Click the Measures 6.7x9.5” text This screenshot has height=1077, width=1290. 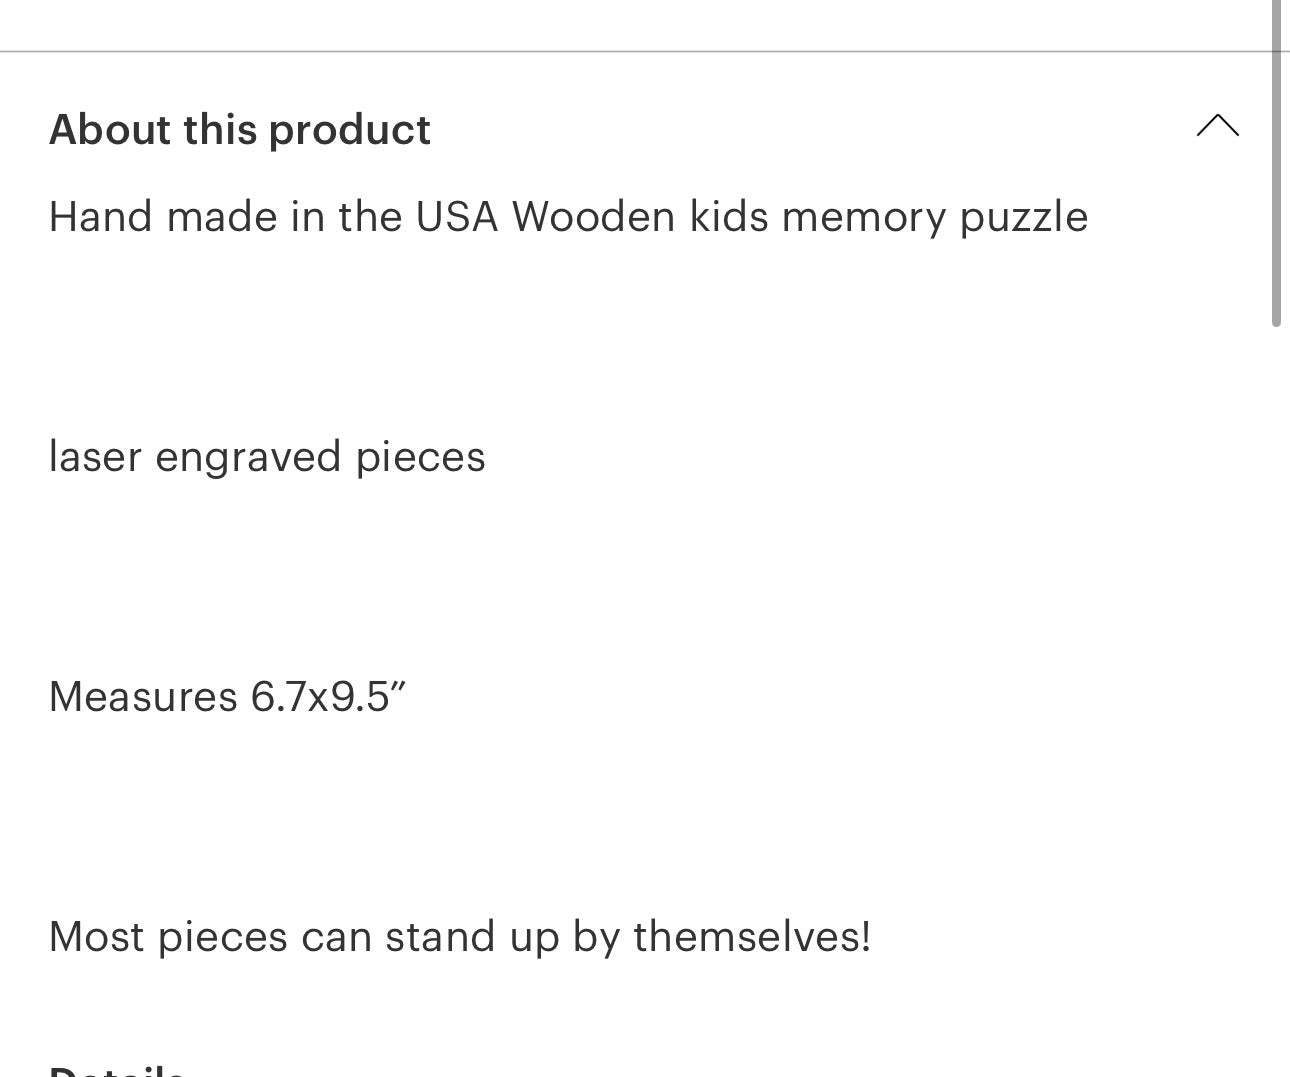227,697
